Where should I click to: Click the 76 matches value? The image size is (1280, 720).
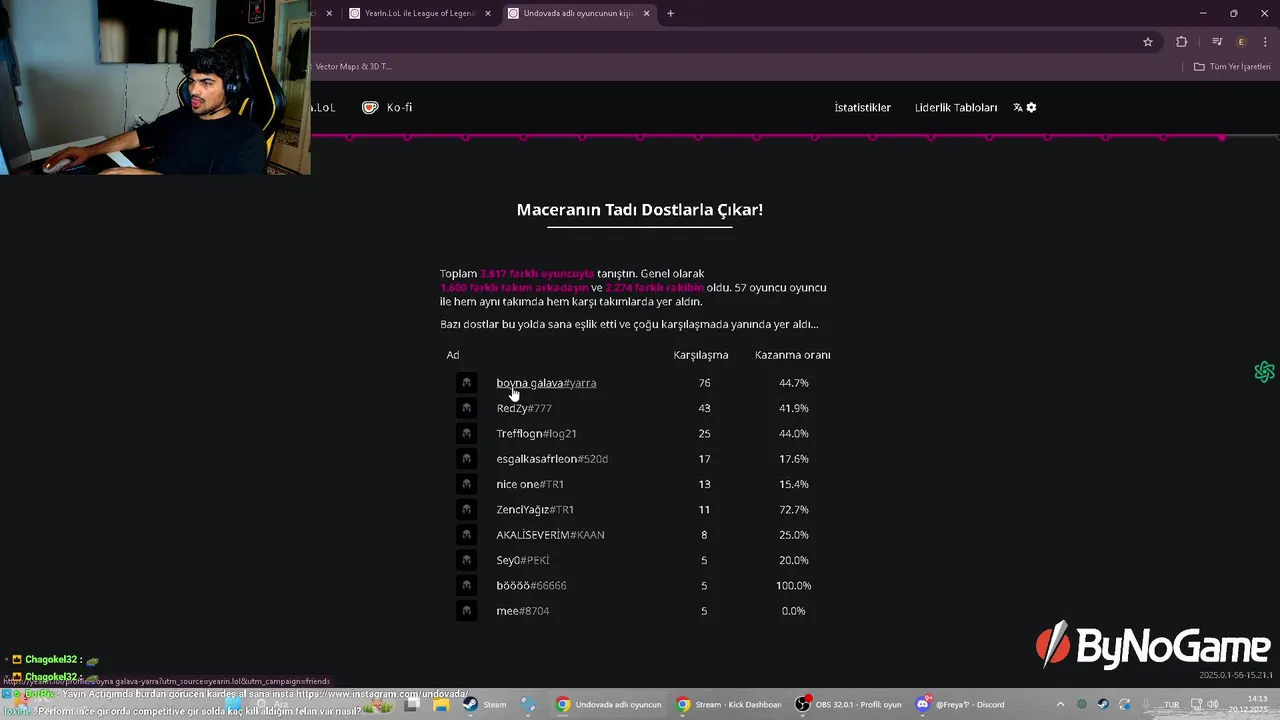click(704, 383)
